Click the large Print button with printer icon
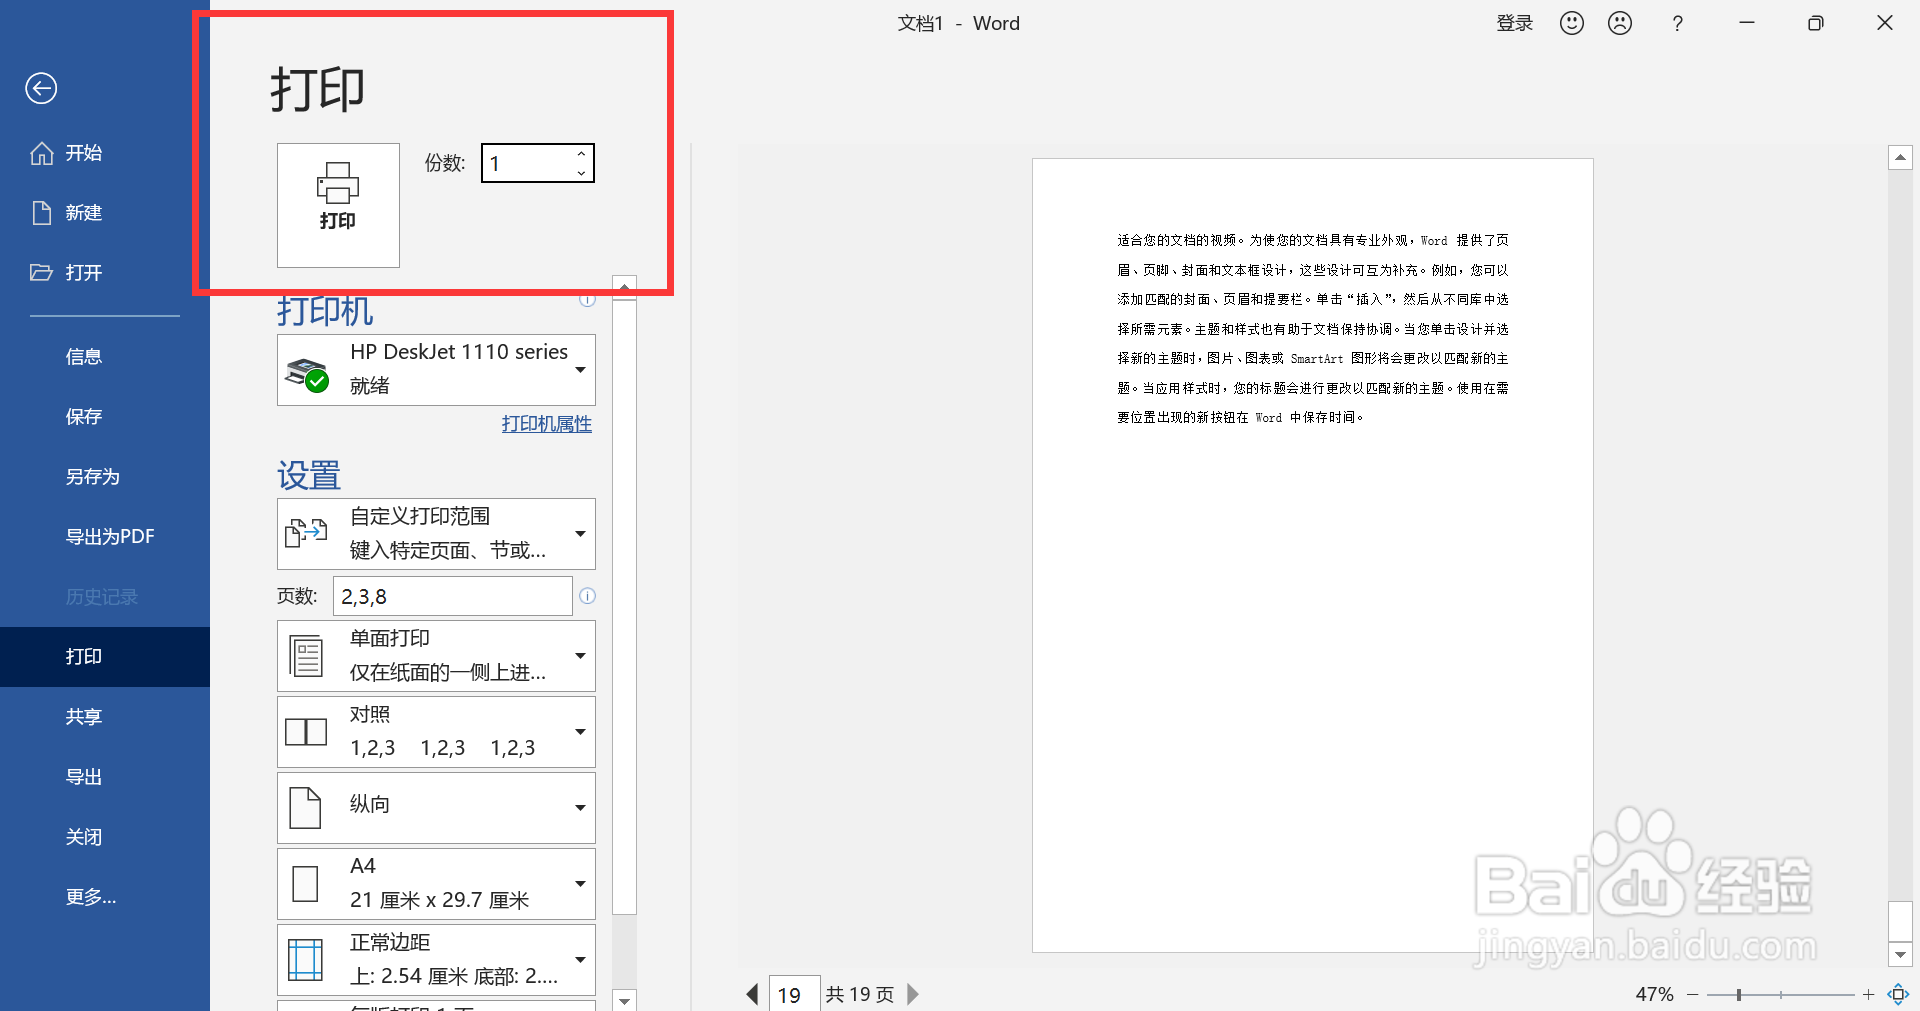 coord(338,205)
